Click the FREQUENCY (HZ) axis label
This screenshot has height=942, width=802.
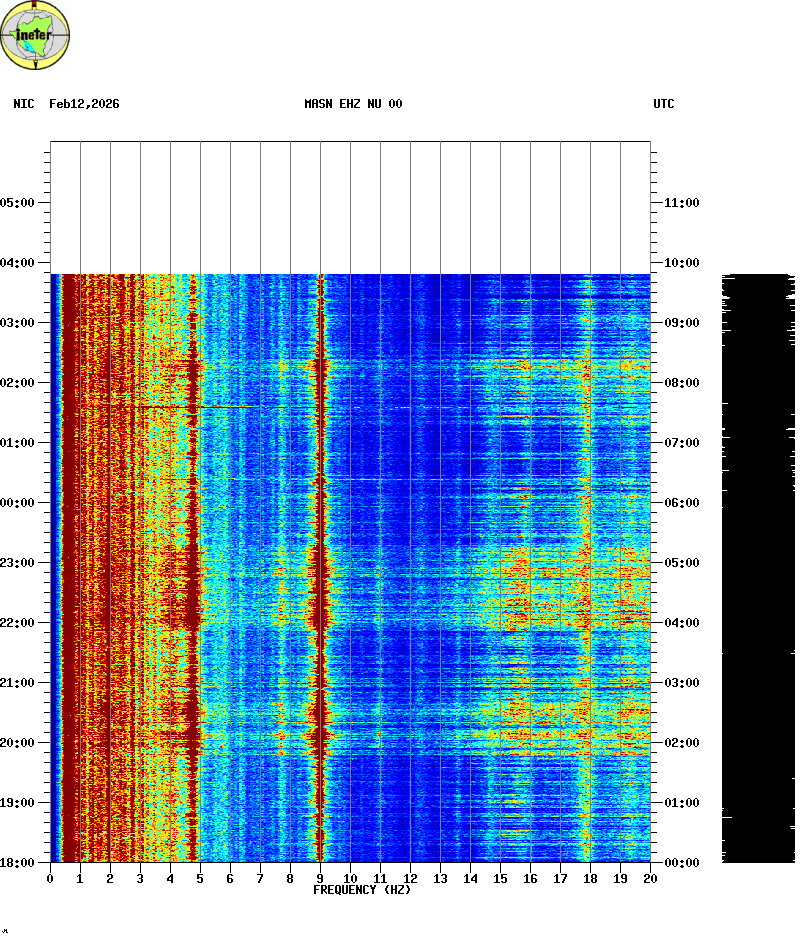[x=362, y=890]
